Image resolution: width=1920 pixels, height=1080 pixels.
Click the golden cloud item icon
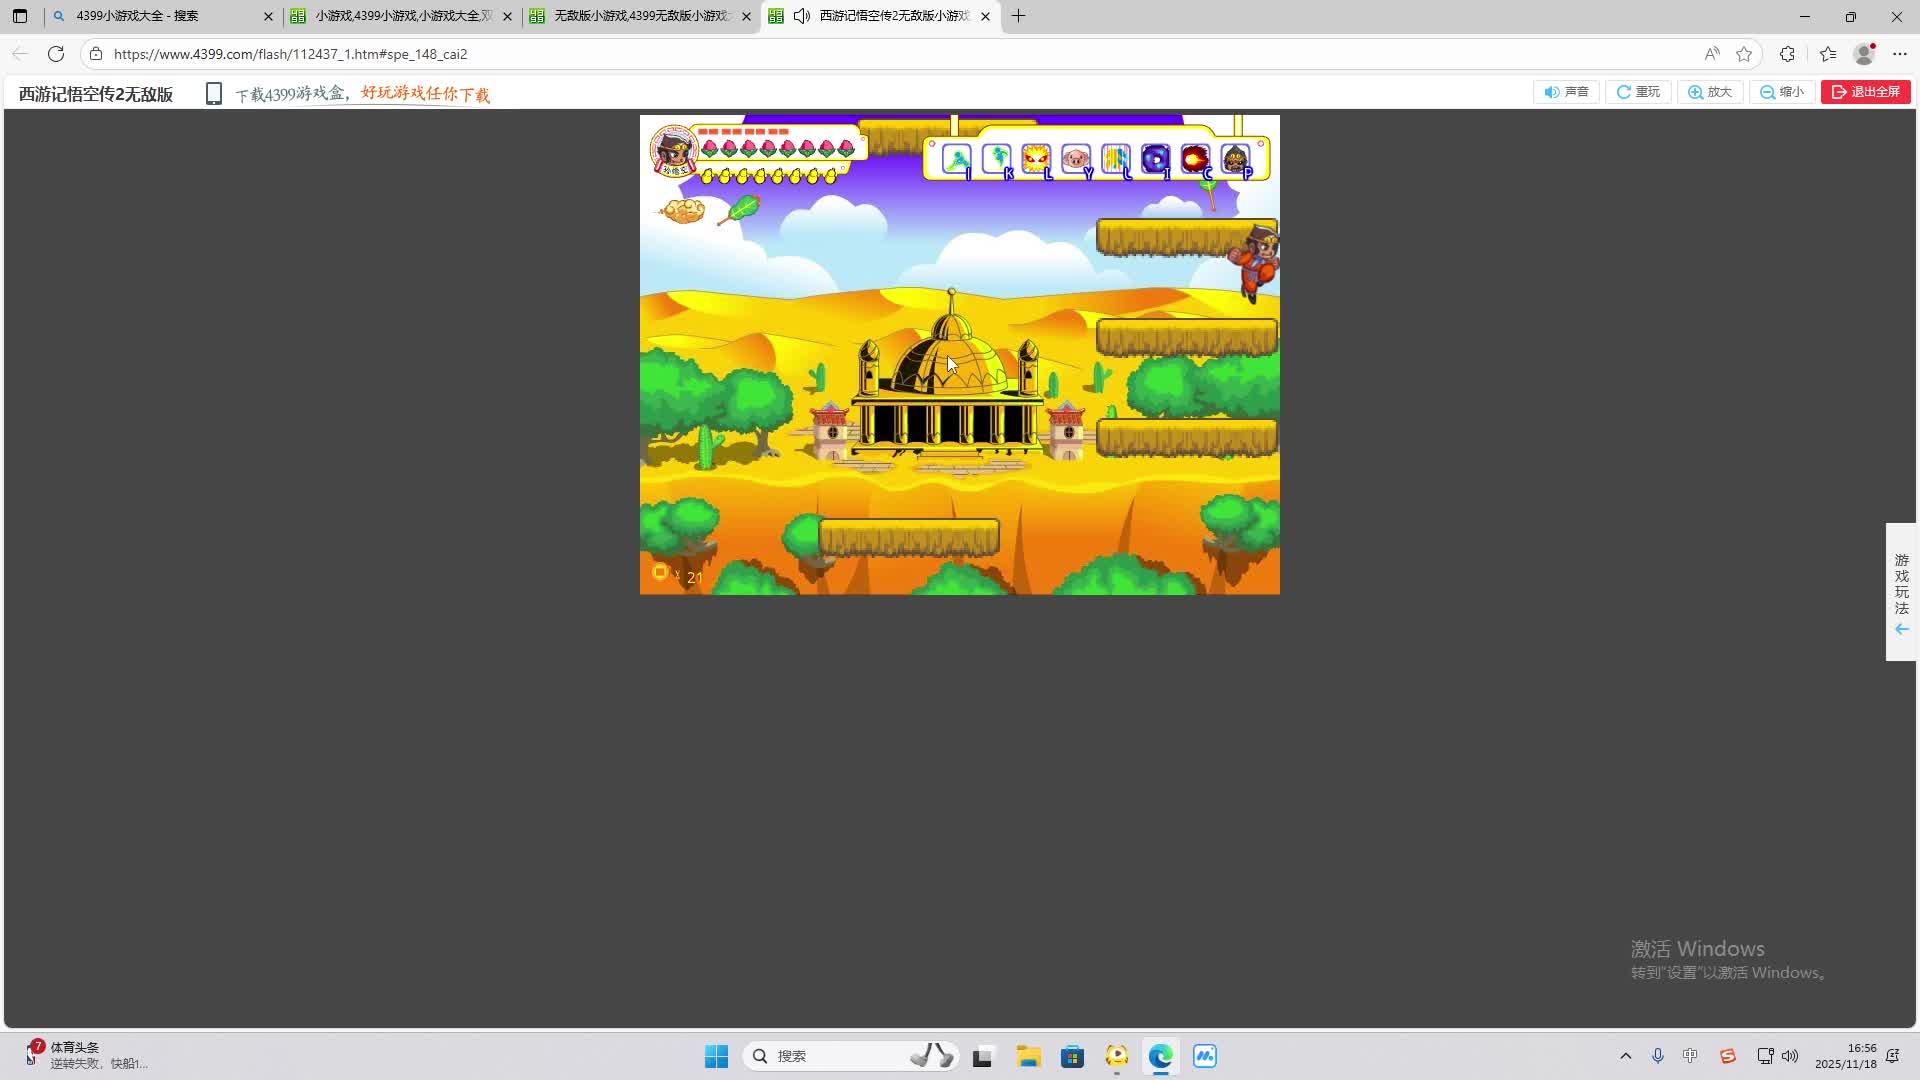point(684,210)
